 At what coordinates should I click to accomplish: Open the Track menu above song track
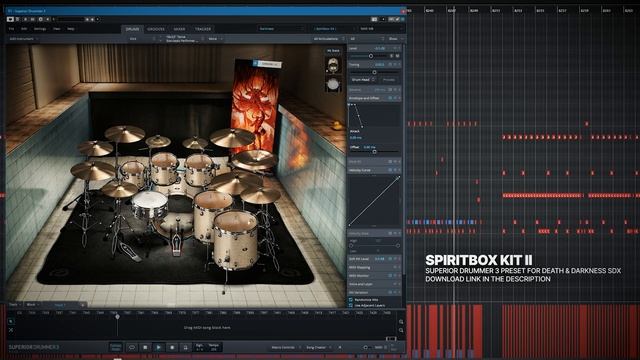[15, 304]
